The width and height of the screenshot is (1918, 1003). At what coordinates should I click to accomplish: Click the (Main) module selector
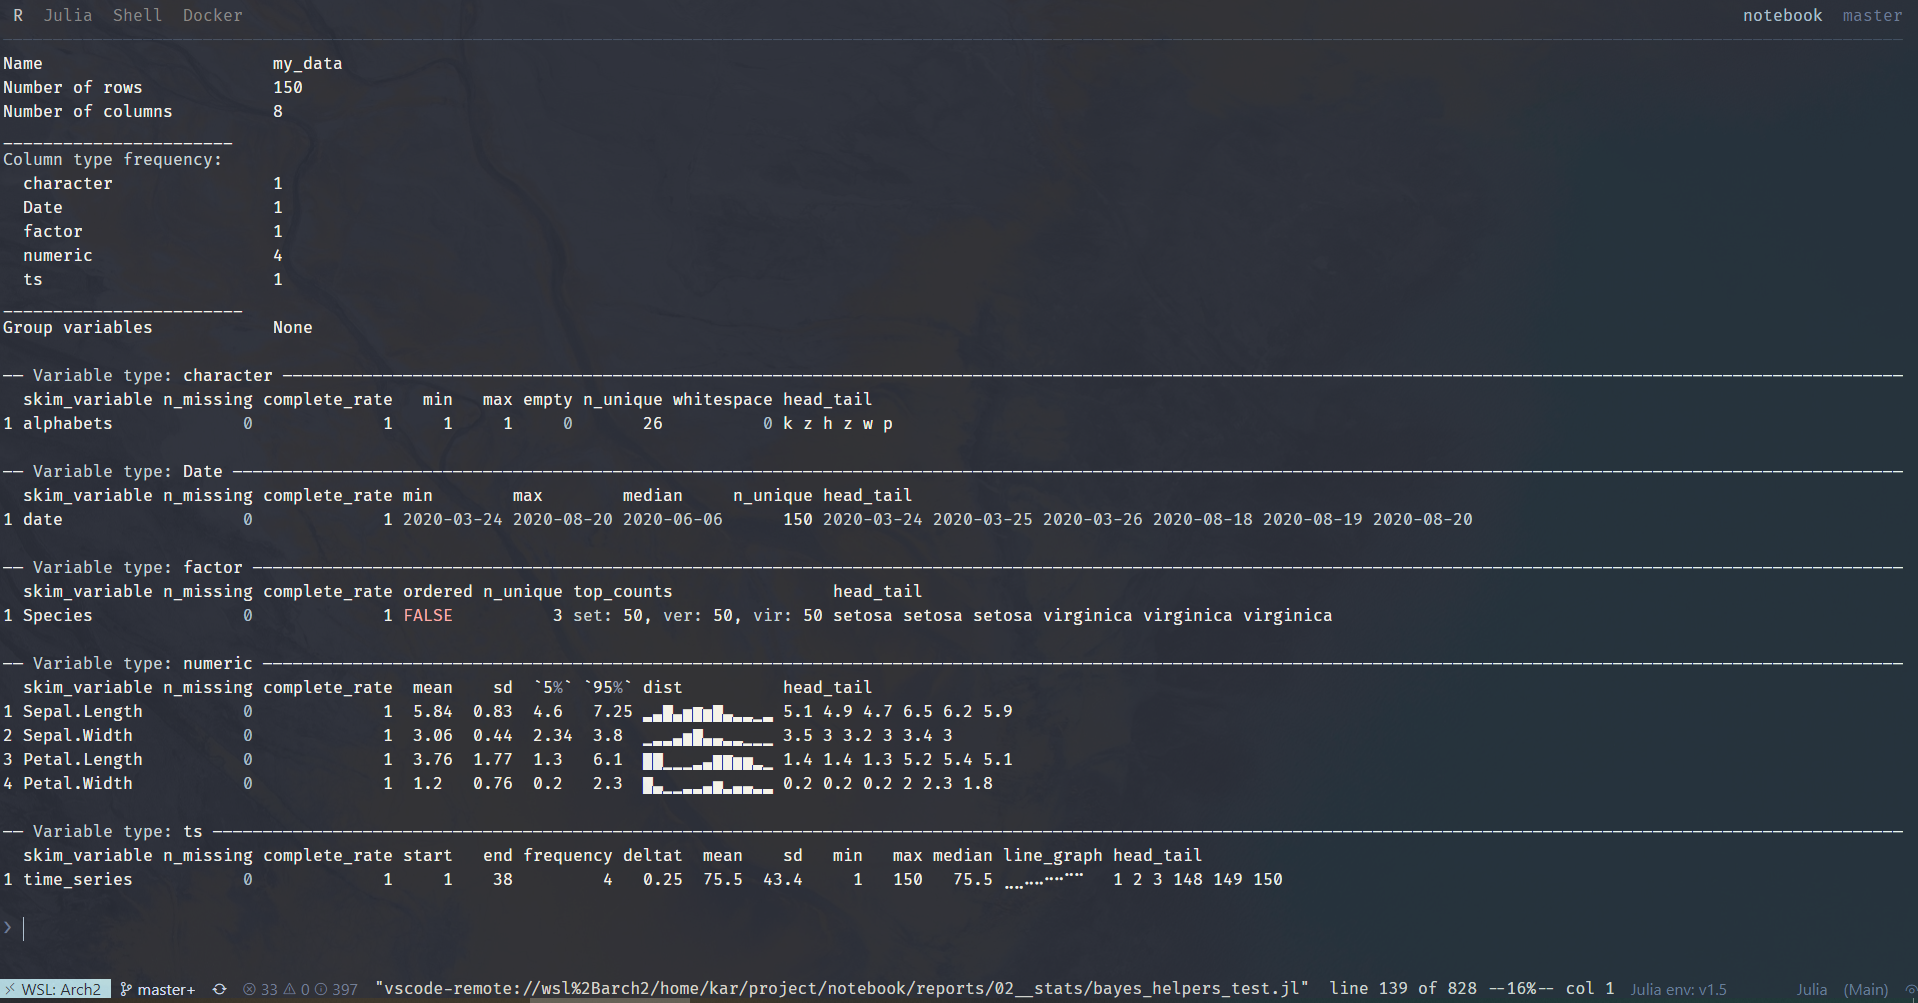pos(1866,989)
